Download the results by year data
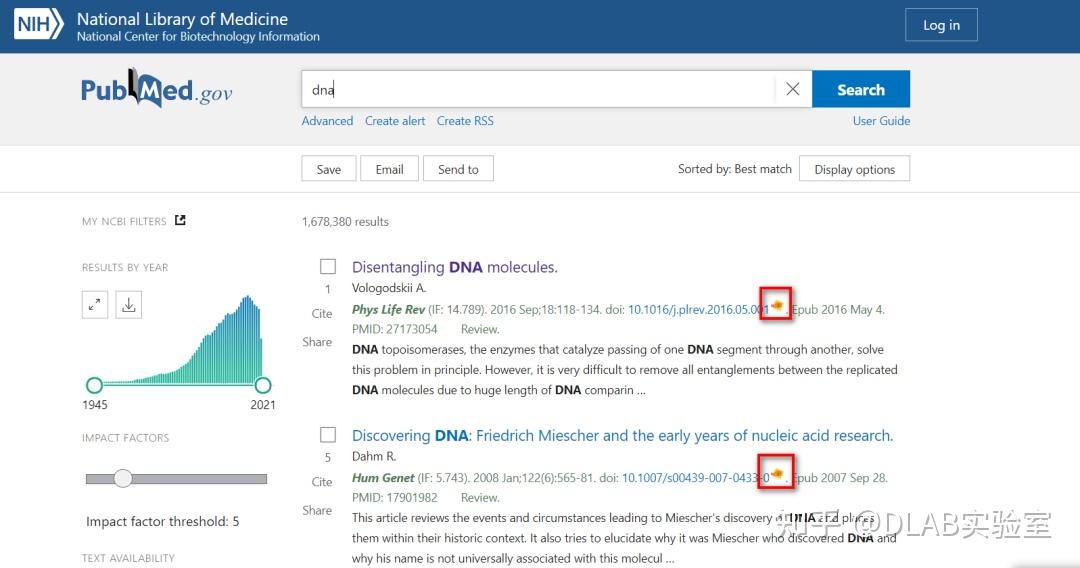The height and width of the screenshot is (568, 1080). tap(129, 306)
